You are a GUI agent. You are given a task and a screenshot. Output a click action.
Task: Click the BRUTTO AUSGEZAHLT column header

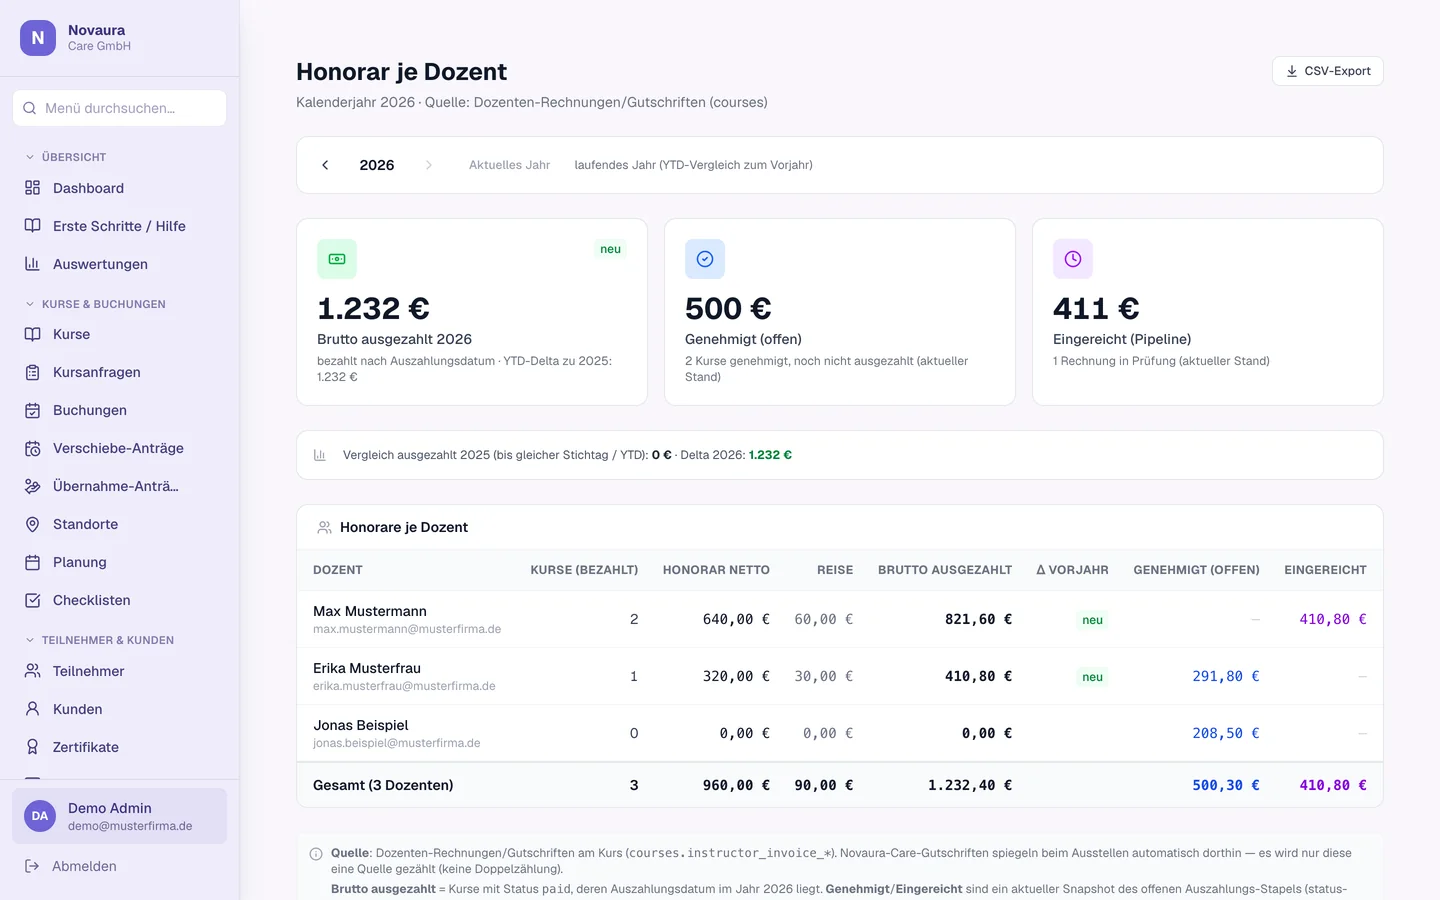point(945,570)
